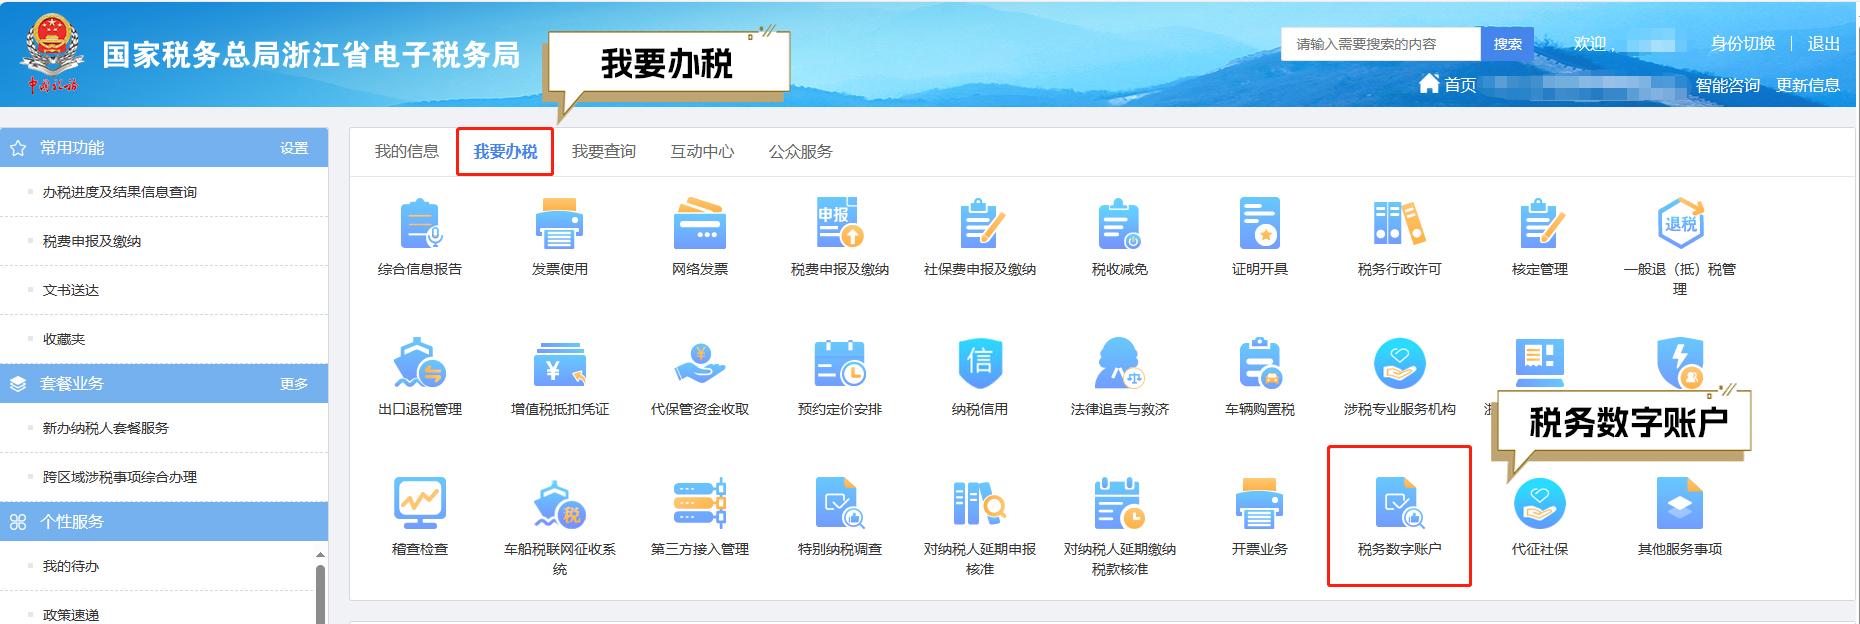
Task: Switch to 我的信息 tab
Action: point(407,151)
